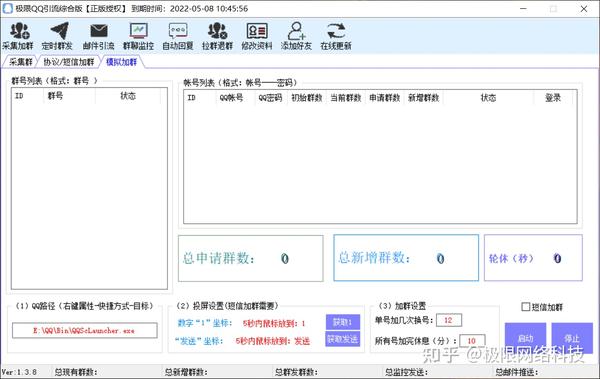
Task: Click the 5秒内鼠标放到：发送 red text
Action: pos(272,341)
